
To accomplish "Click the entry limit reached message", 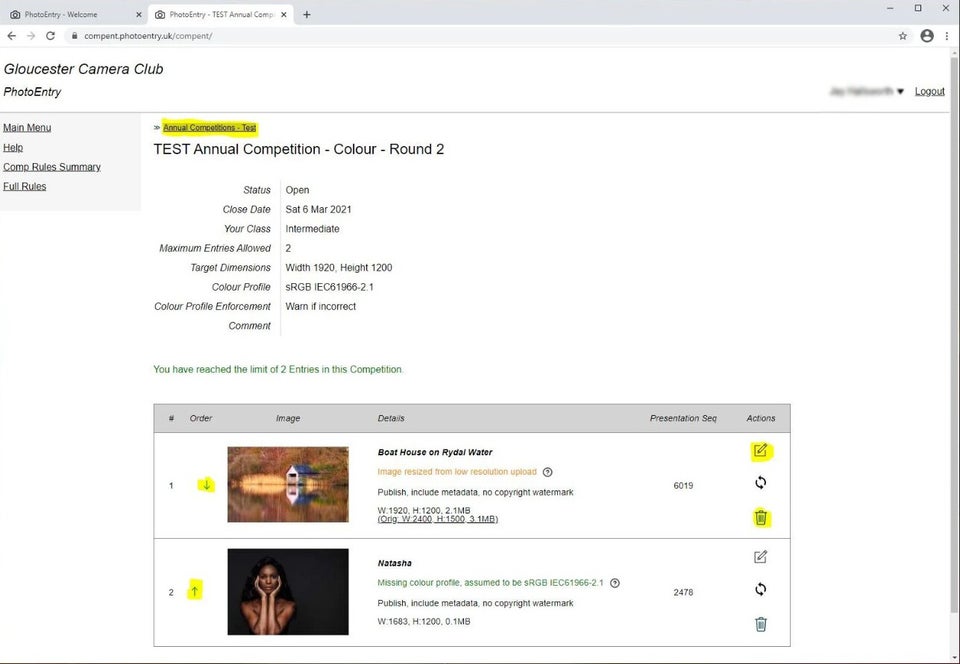I will [x=278, y=370].
